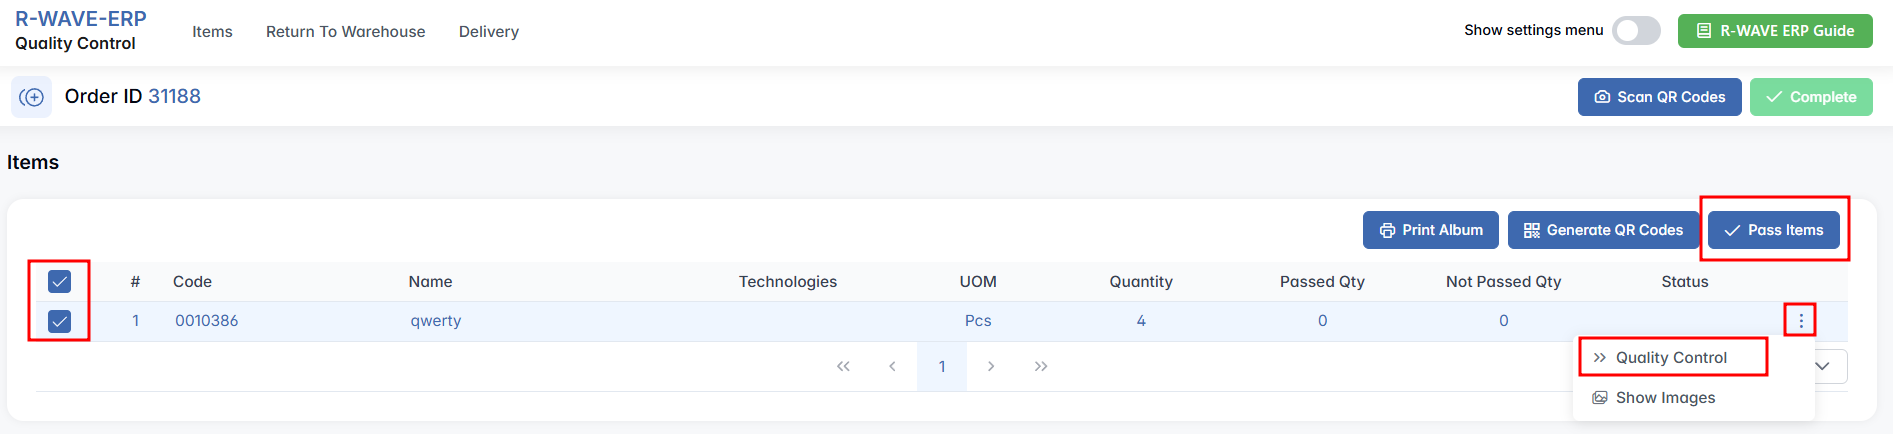Image resolution: width=1893 pixels, height=434 pixels.
Task: Open the Return To Warehouse menu
Action: click(345, 32)
